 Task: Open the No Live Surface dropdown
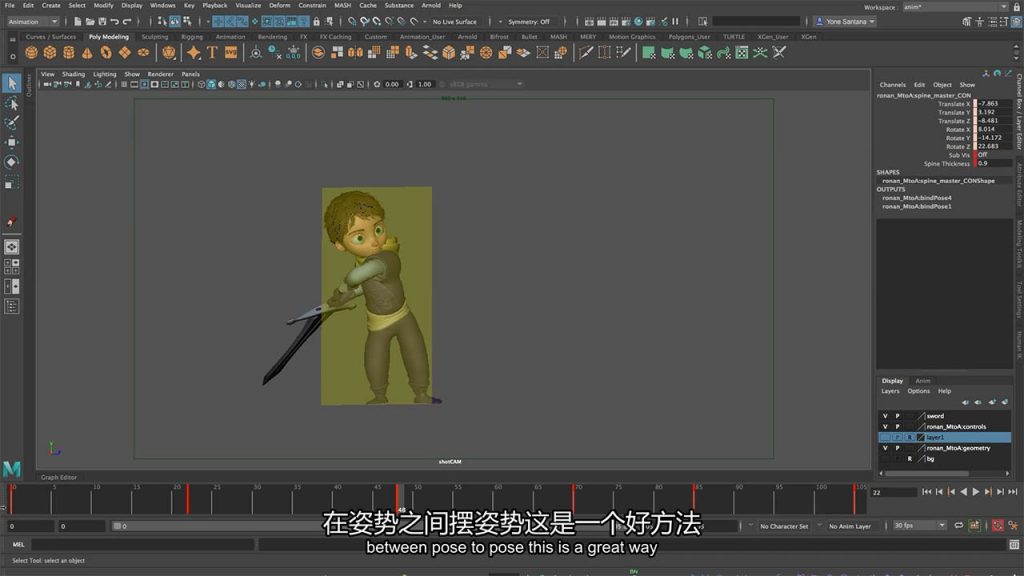(455, 22)
